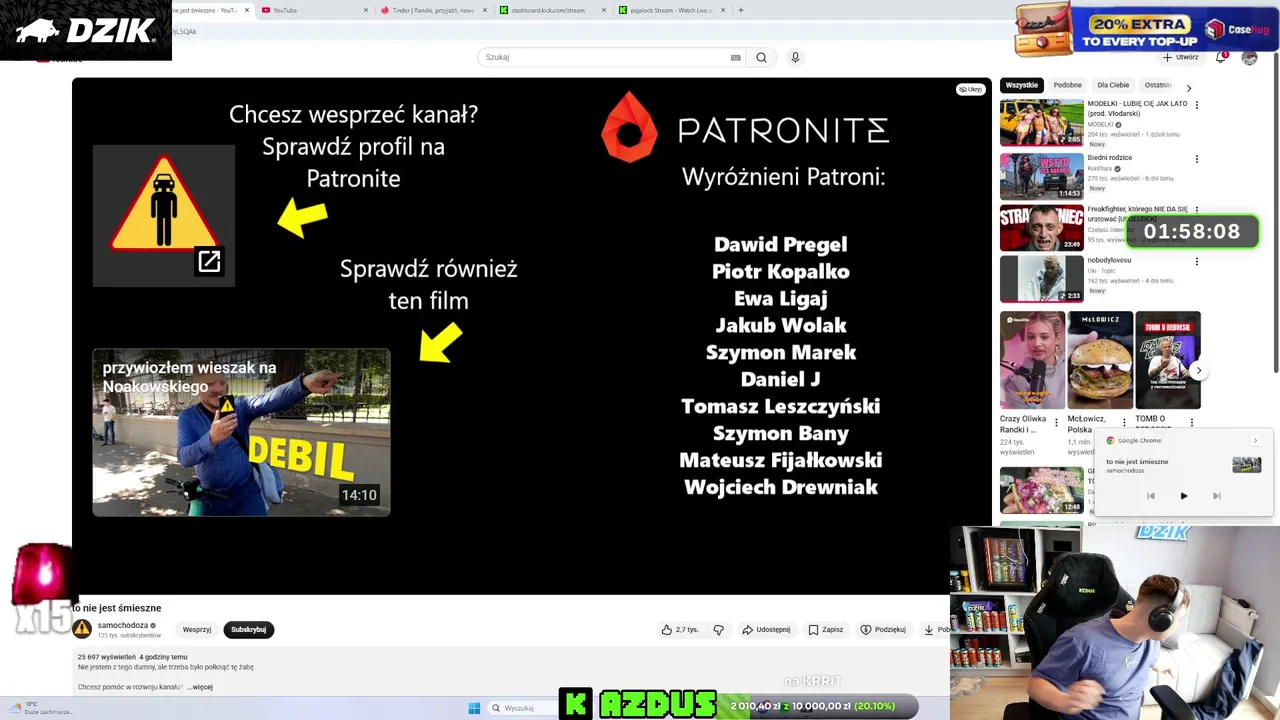The height and width of the screenshot is (720, 1280).
Task: Open the Mcłowicz burger short
Action: (x=1100, y=360)
